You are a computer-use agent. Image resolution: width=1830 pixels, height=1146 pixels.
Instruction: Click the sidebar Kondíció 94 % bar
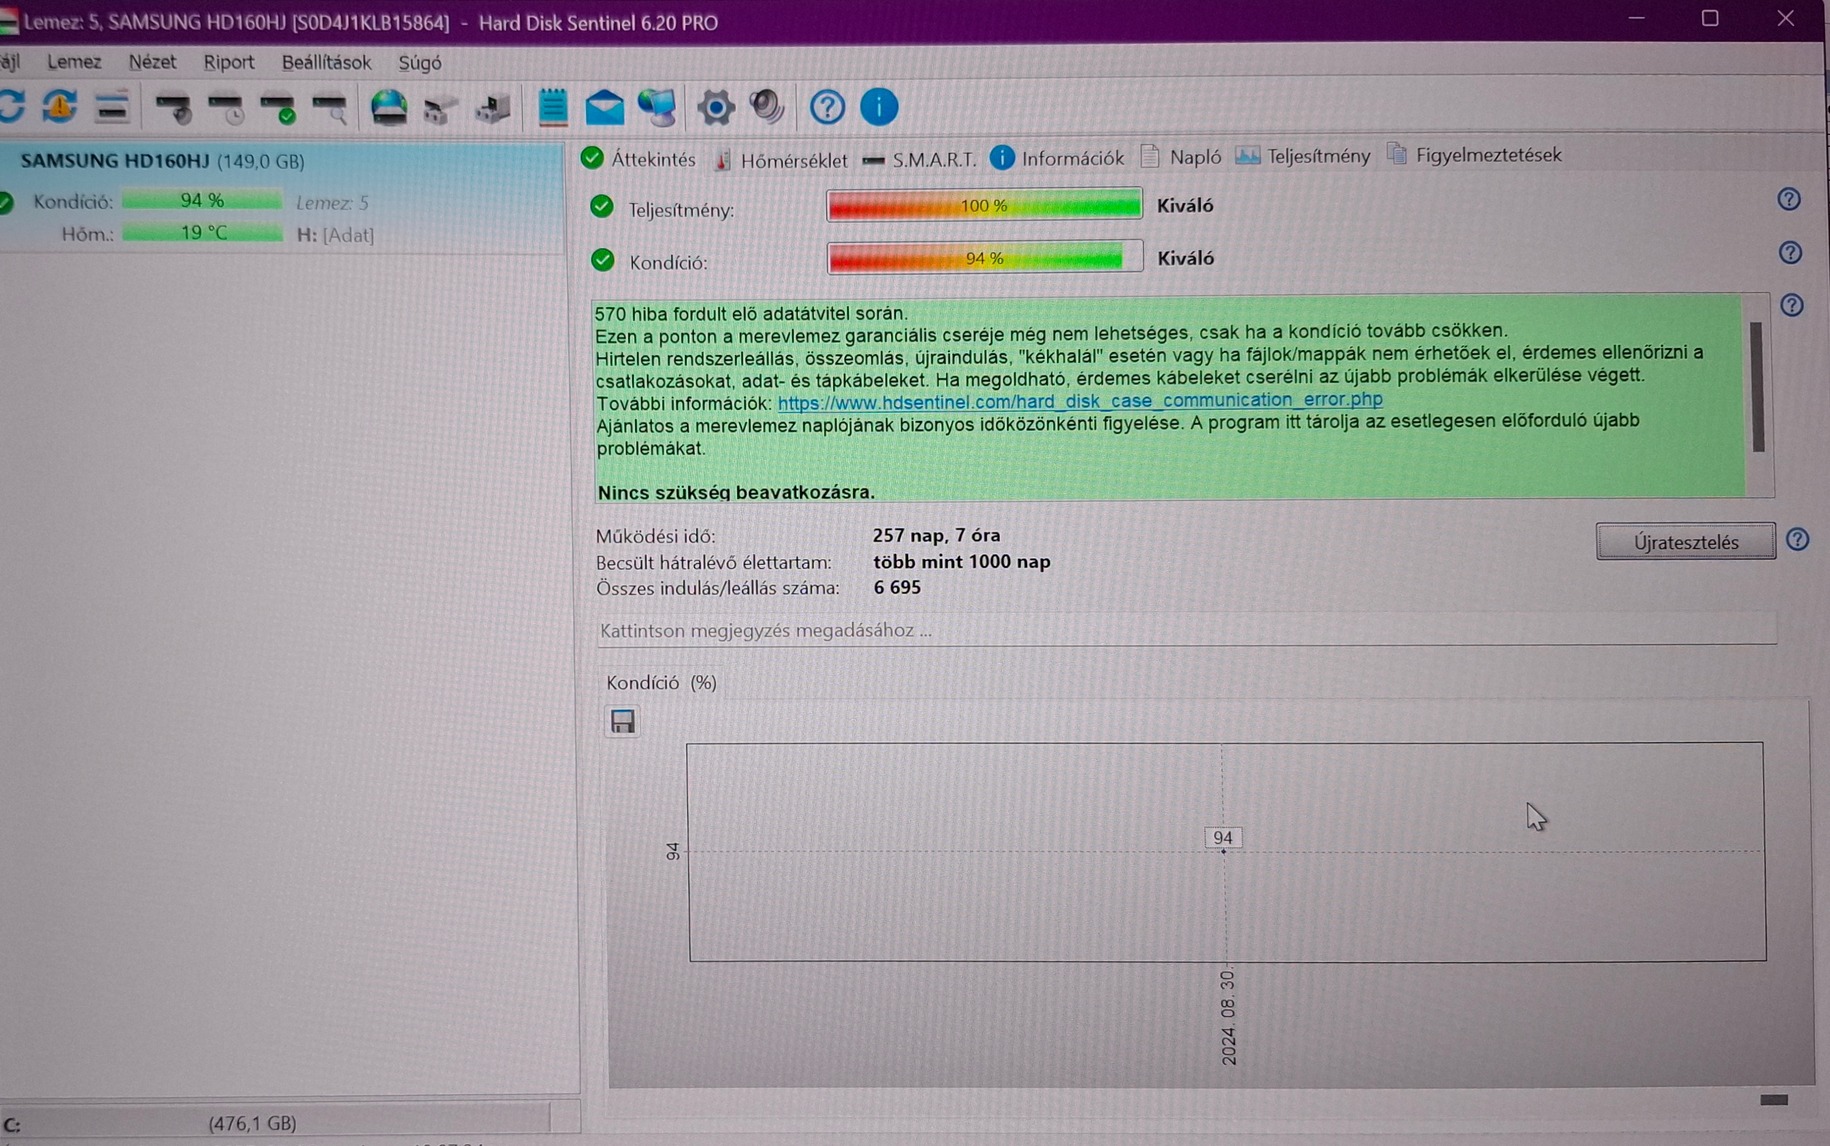(x=202, y=200)
